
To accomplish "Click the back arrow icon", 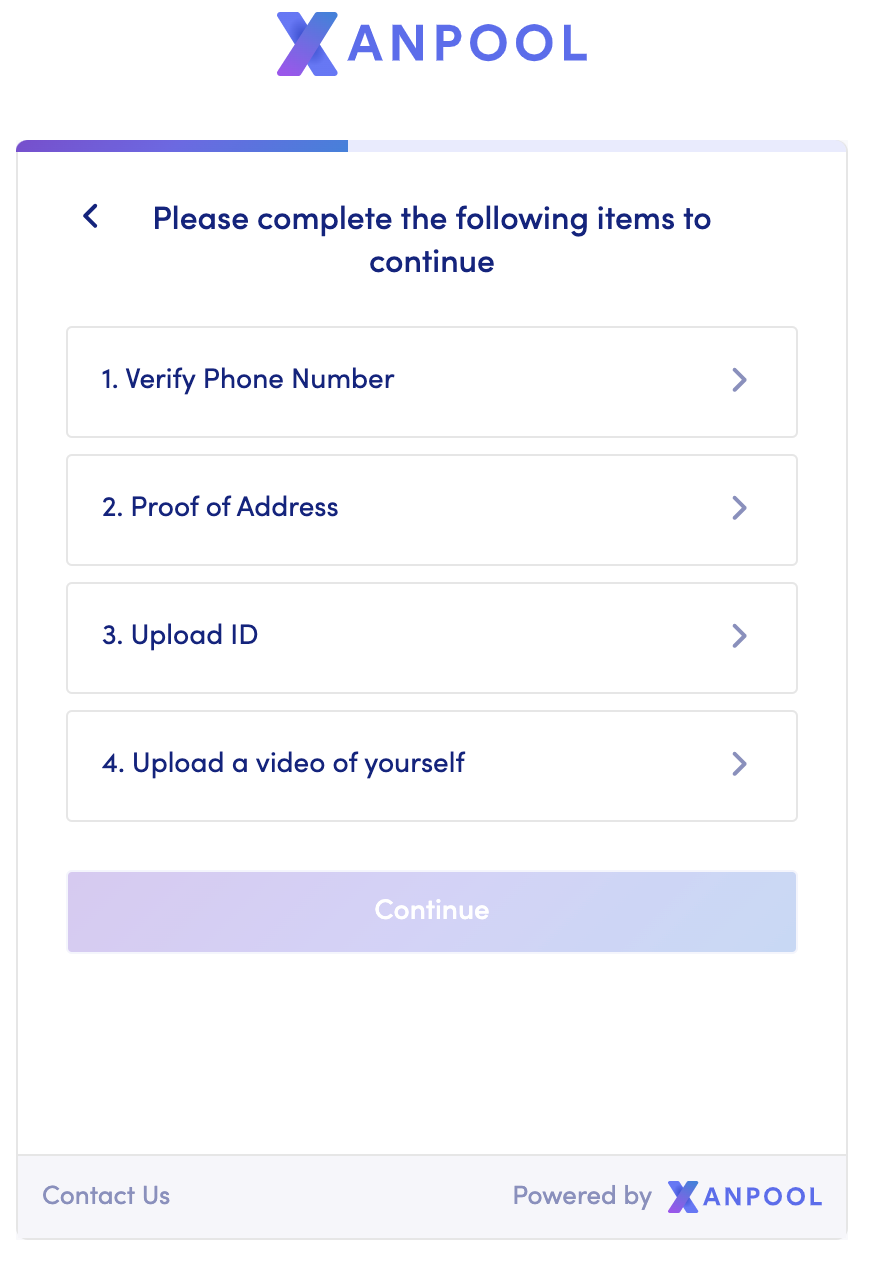I will click(x=91, y=216).
